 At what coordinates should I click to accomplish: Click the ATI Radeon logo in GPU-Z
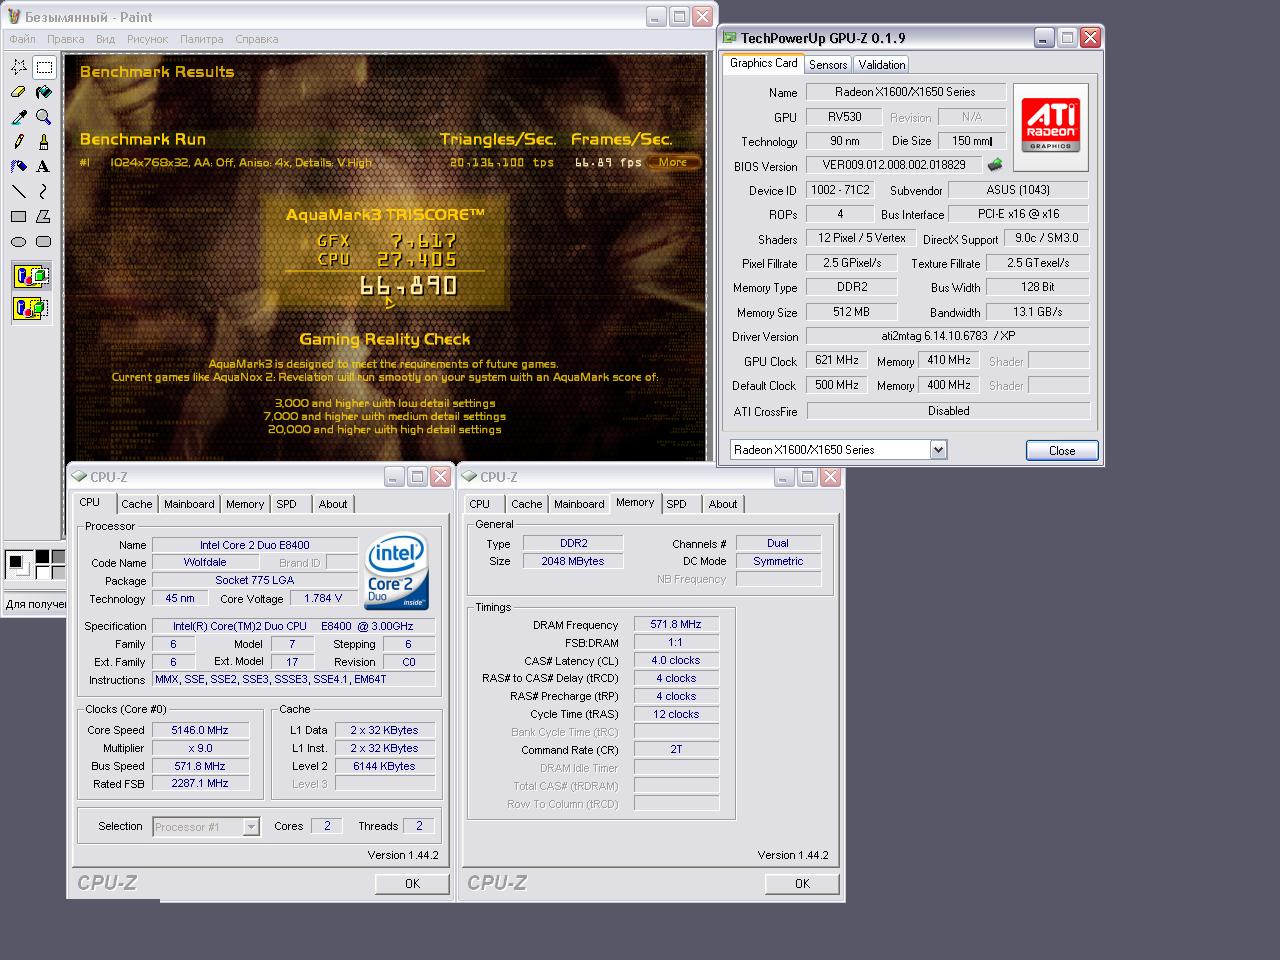coord(1051,125)
